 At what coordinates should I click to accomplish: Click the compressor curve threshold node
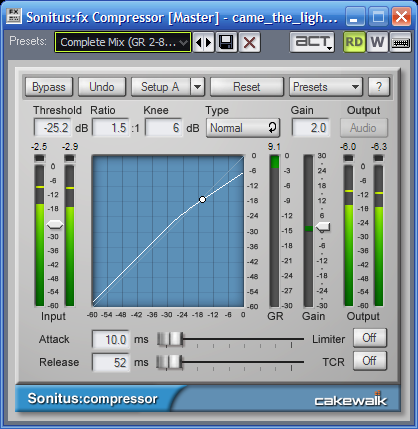point(202,199)
